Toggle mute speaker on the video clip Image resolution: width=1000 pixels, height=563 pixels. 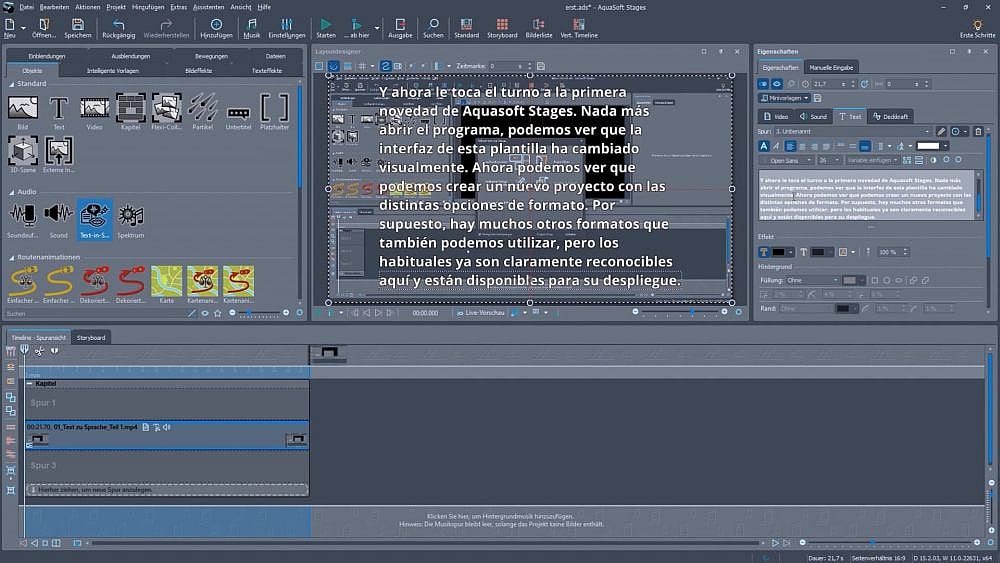coord(165,427)
